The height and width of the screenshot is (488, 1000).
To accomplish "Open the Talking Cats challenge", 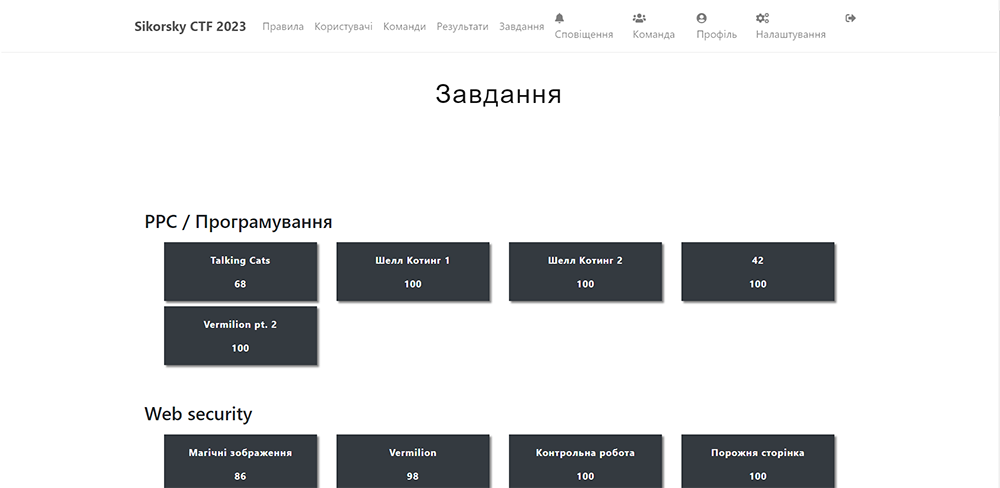I will click(240, 271).
